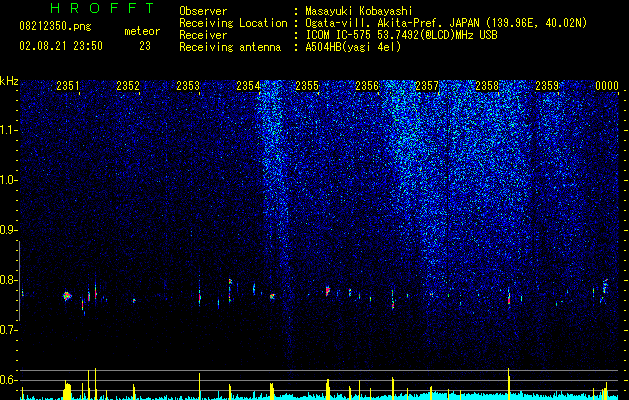Click the meteor count value 23
Viewport: 629px width, 400px height.
[145, 46]
